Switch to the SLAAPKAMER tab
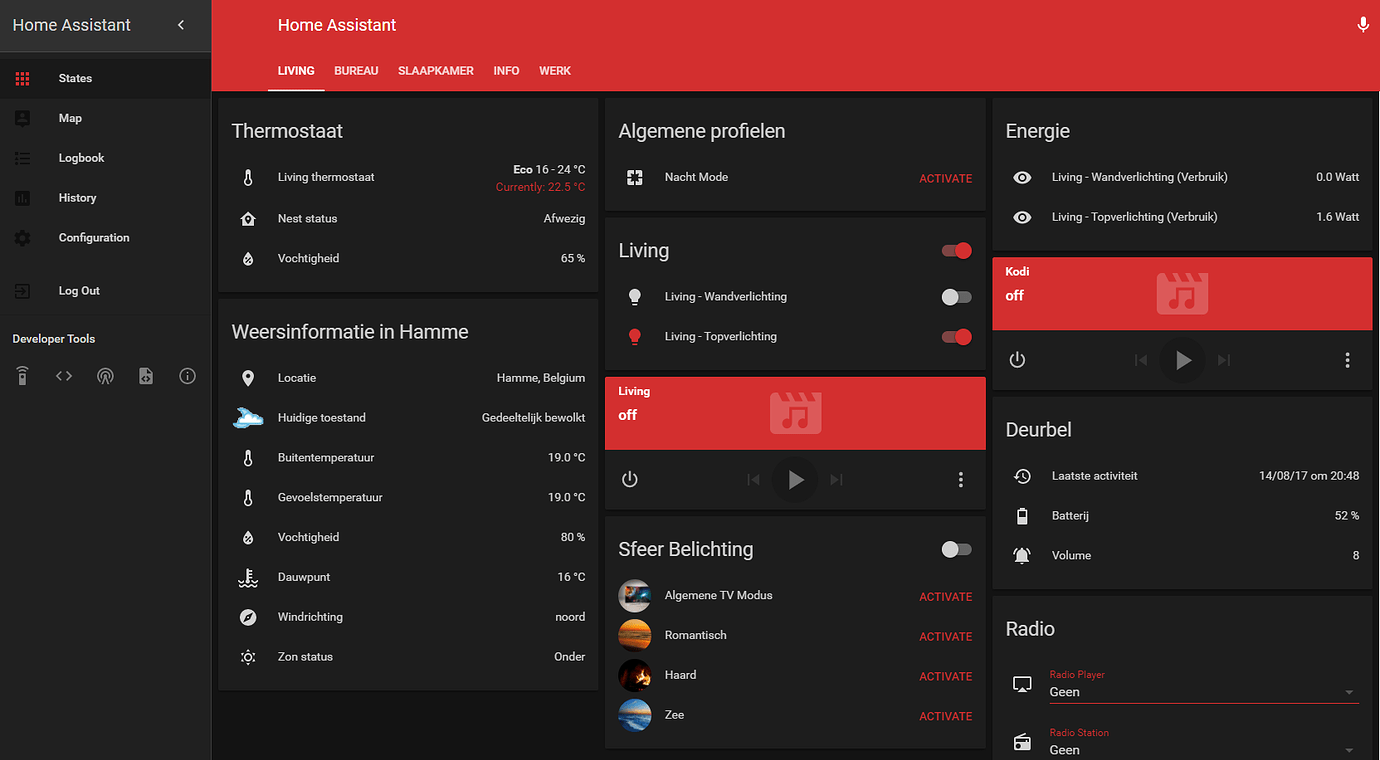 436,71
